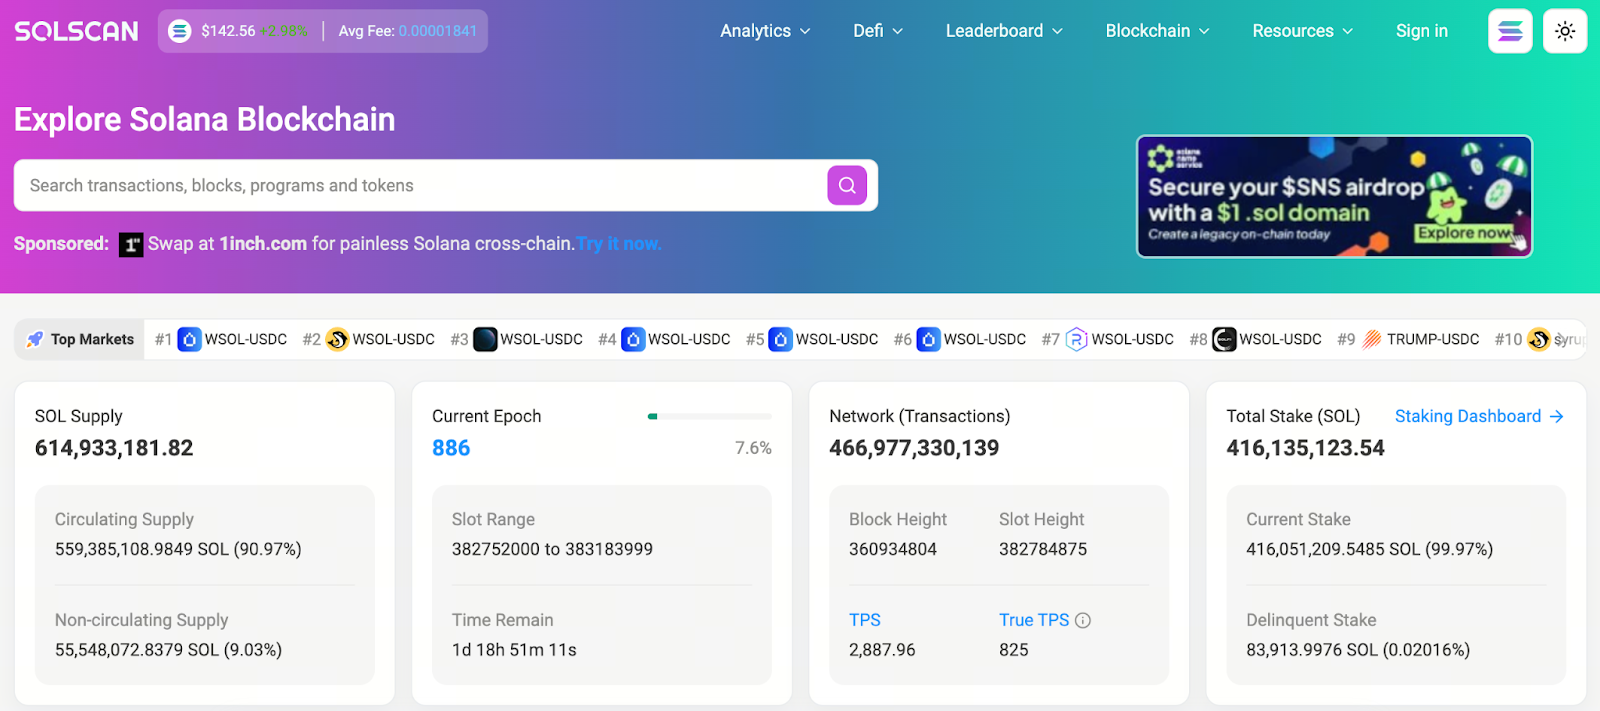Click Circulating Supply 559,385,108.9849 SOL value
The image size is (1600, 711).
(178, 549)
